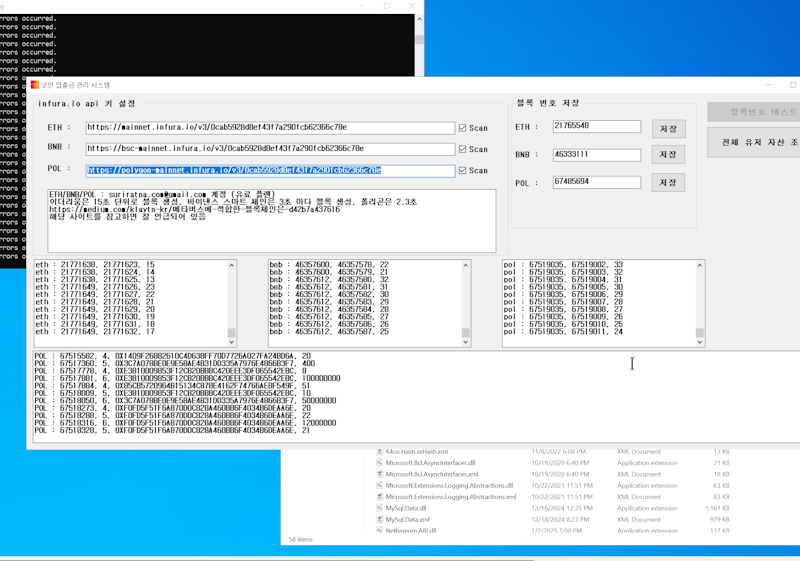Click the Microsoft.Extensions.Logging.Abstractions.xml file icon
The image size is (800, 561).
pos(380,497)
